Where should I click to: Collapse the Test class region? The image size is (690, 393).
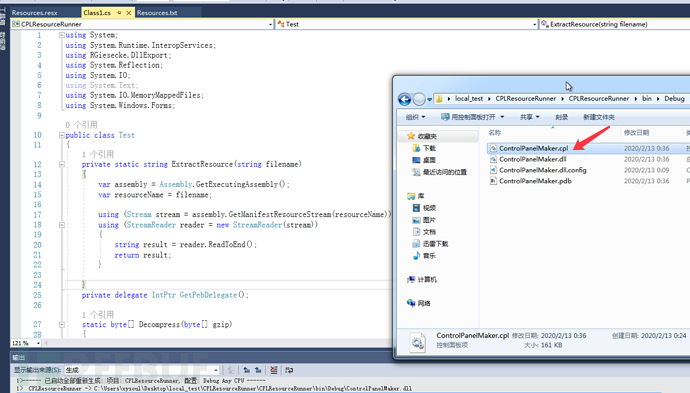pyautogui.click(x=62, y=135)
